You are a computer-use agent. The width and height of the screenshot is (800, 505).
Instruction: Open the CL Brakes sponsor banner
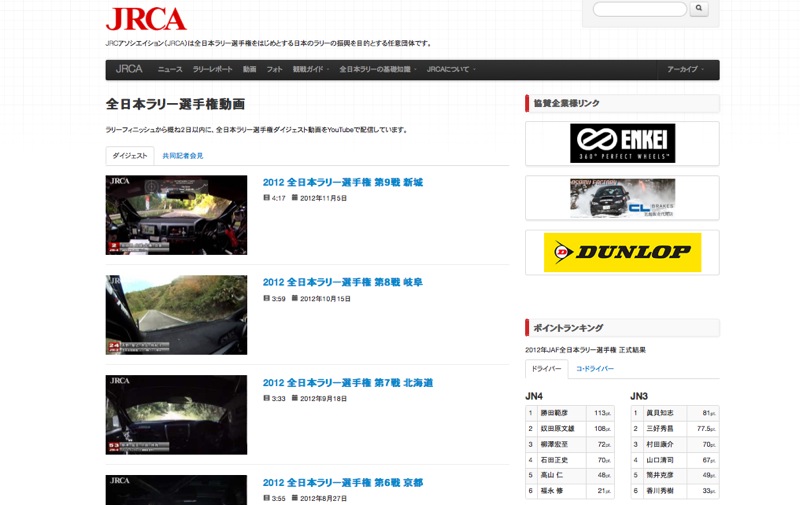tap(622, 198)
